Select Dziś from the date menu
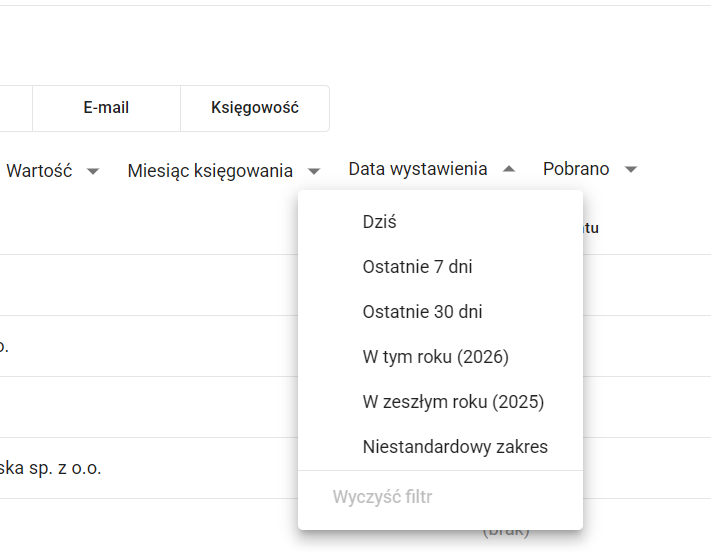711x552 pixels. 380,222
